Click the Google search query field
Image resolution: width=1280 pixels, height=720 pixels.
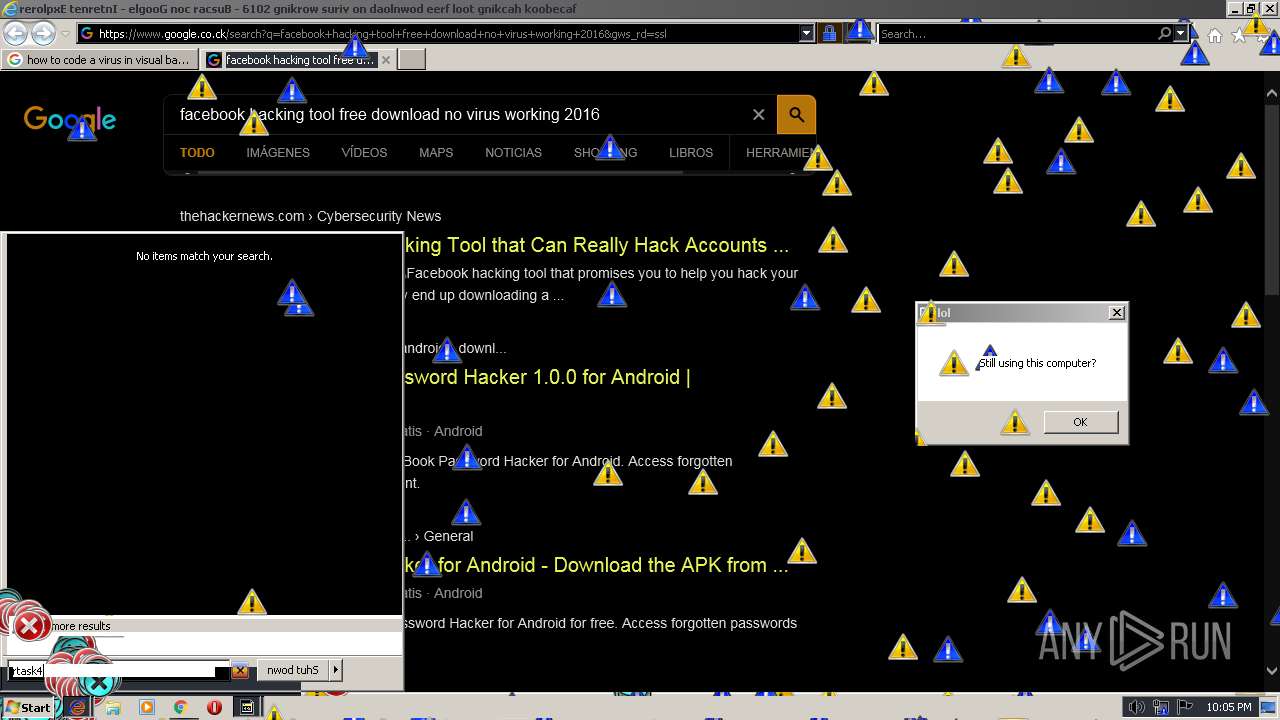pos(460,115)
